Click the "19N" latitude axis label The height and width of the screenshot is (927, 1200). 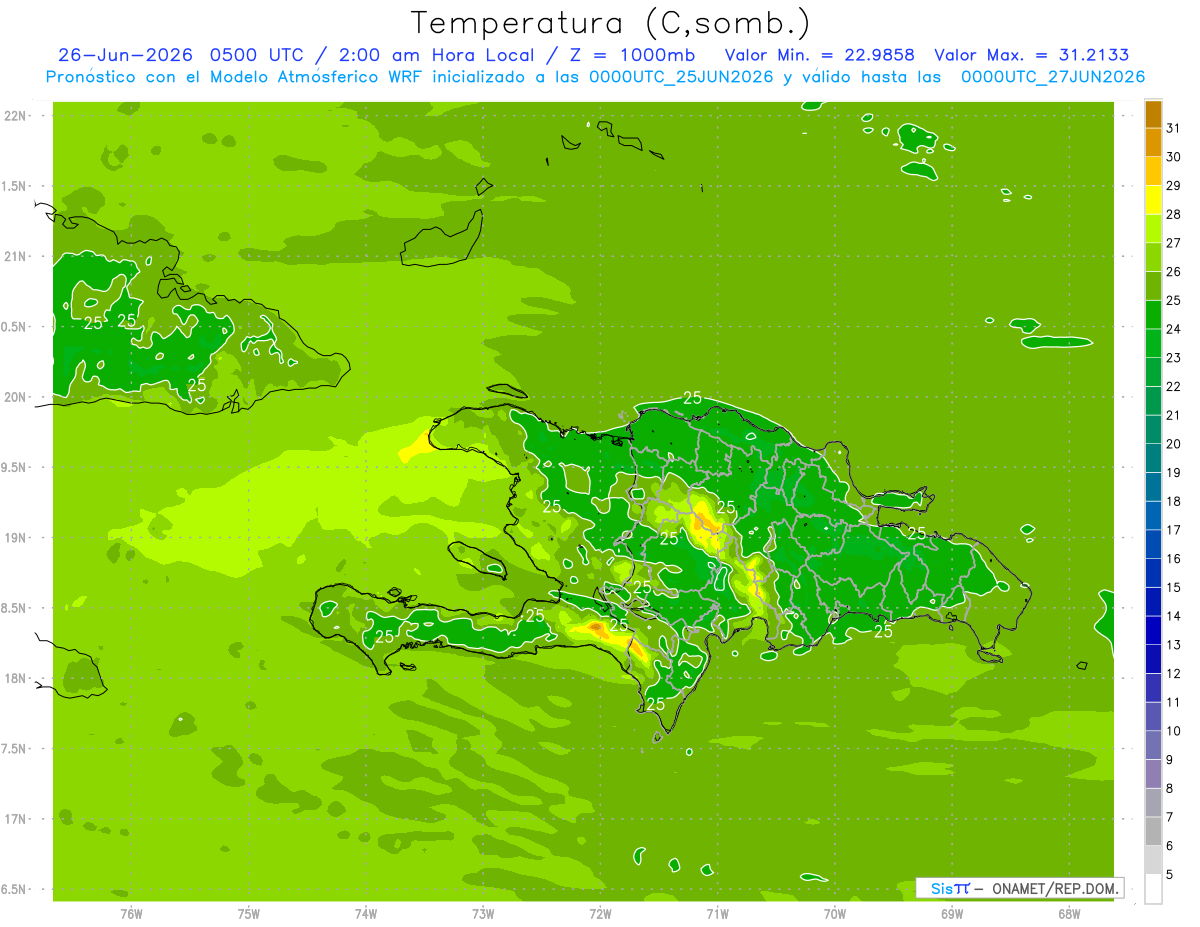[x=16, y=538]
